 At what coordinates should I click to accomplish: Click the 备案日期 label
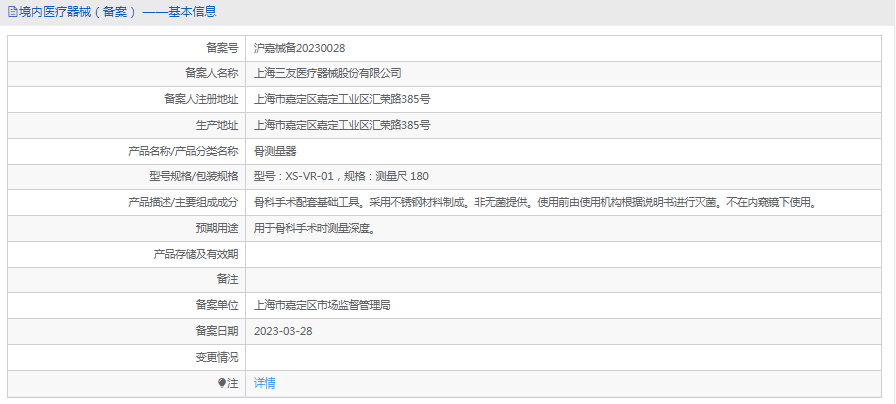point(217,331)
